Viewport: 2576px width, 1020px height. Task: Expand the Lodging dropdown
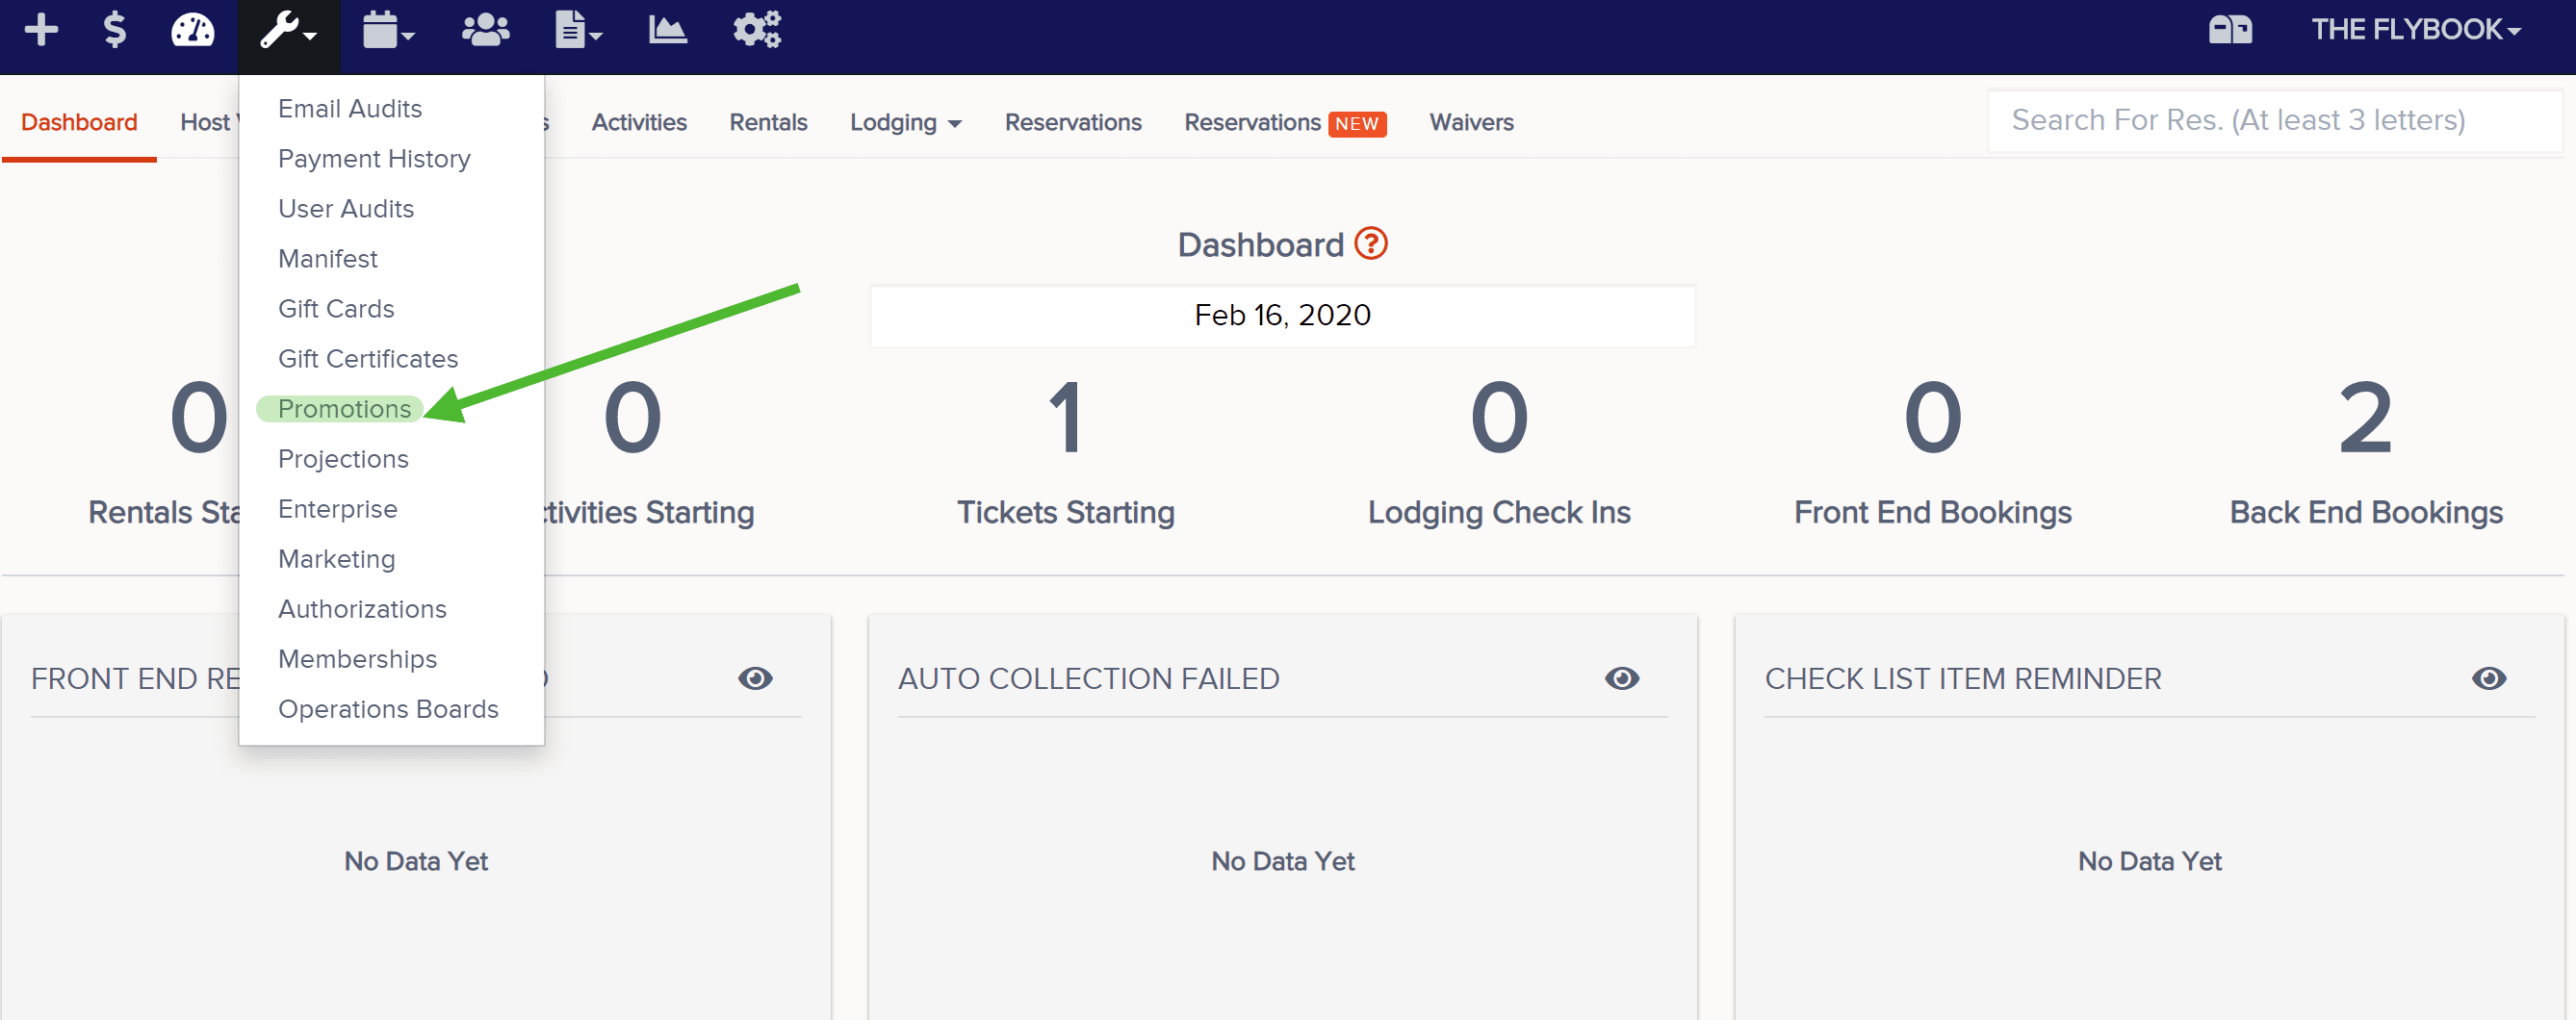(x=905, y=122)
